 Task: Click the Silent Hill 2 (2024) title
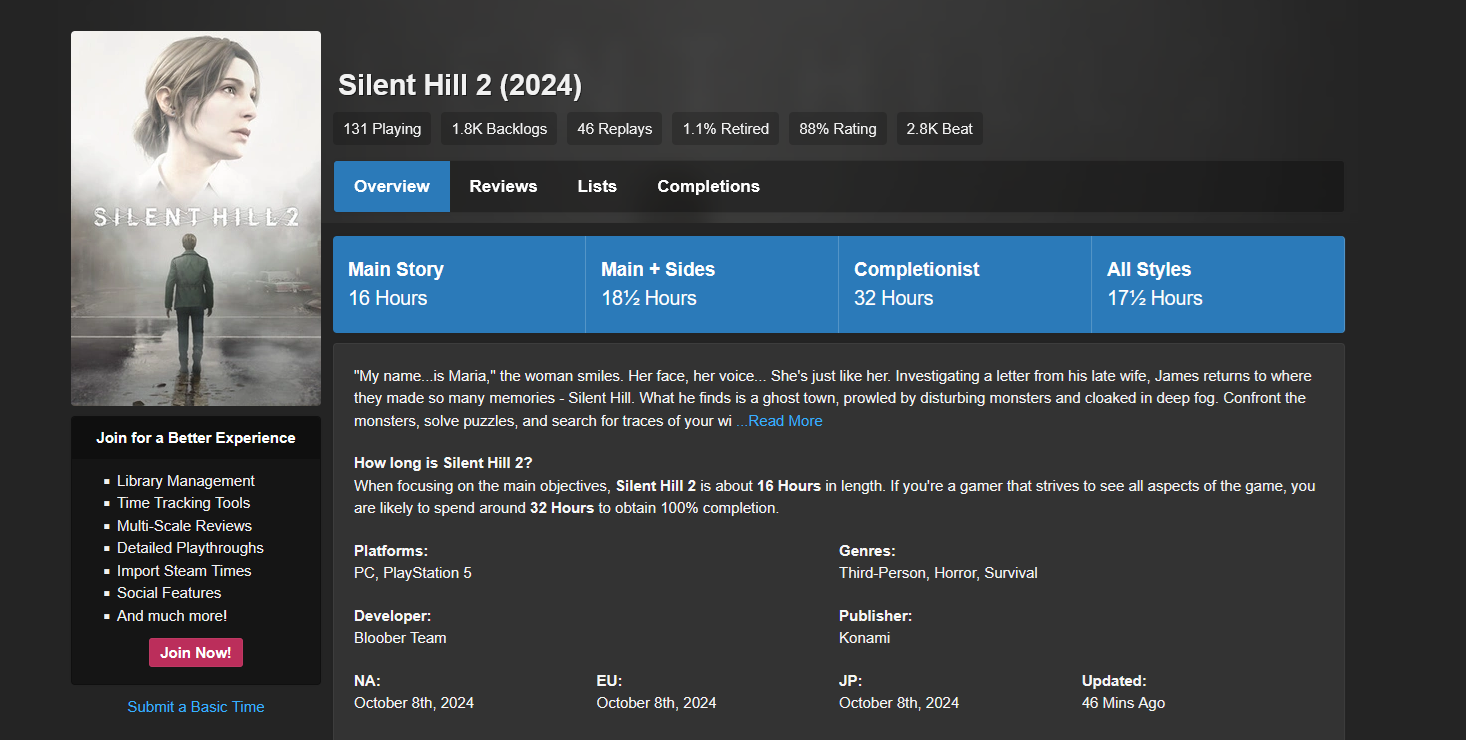(460, 85)
